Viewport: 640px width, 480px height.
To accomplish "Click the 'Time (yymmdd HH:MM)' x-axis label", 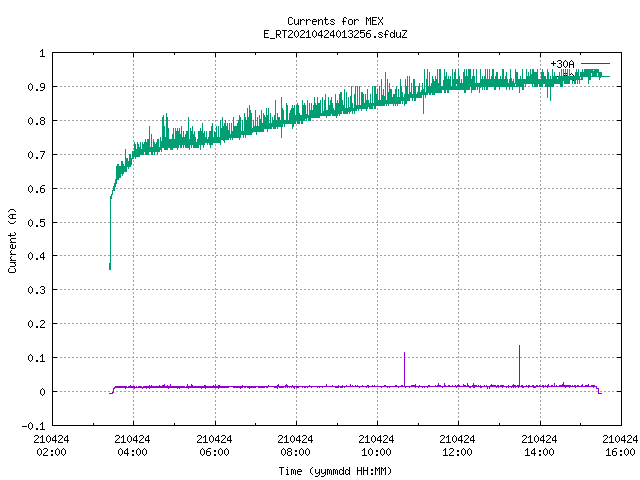I will [x=335, y=471].
